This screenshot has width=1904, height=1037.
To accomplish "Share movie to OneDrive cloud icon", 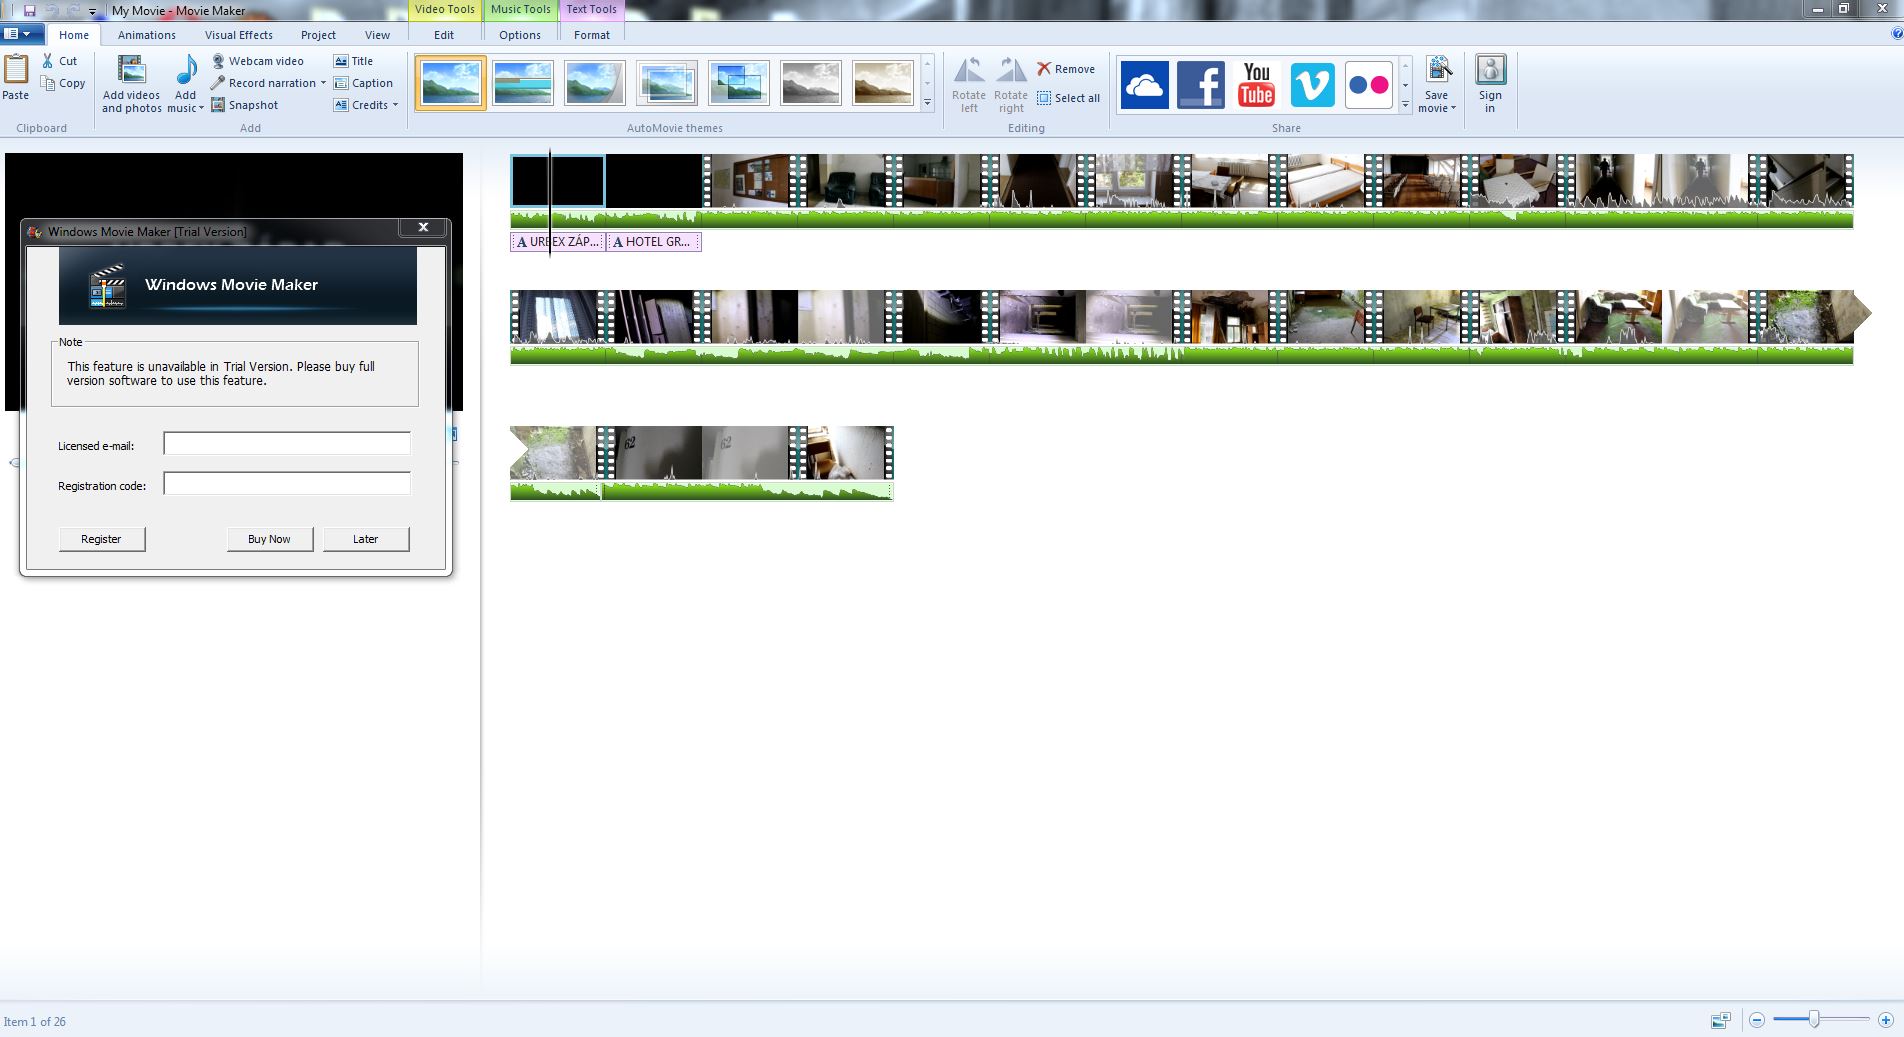I will (1144, 84).
